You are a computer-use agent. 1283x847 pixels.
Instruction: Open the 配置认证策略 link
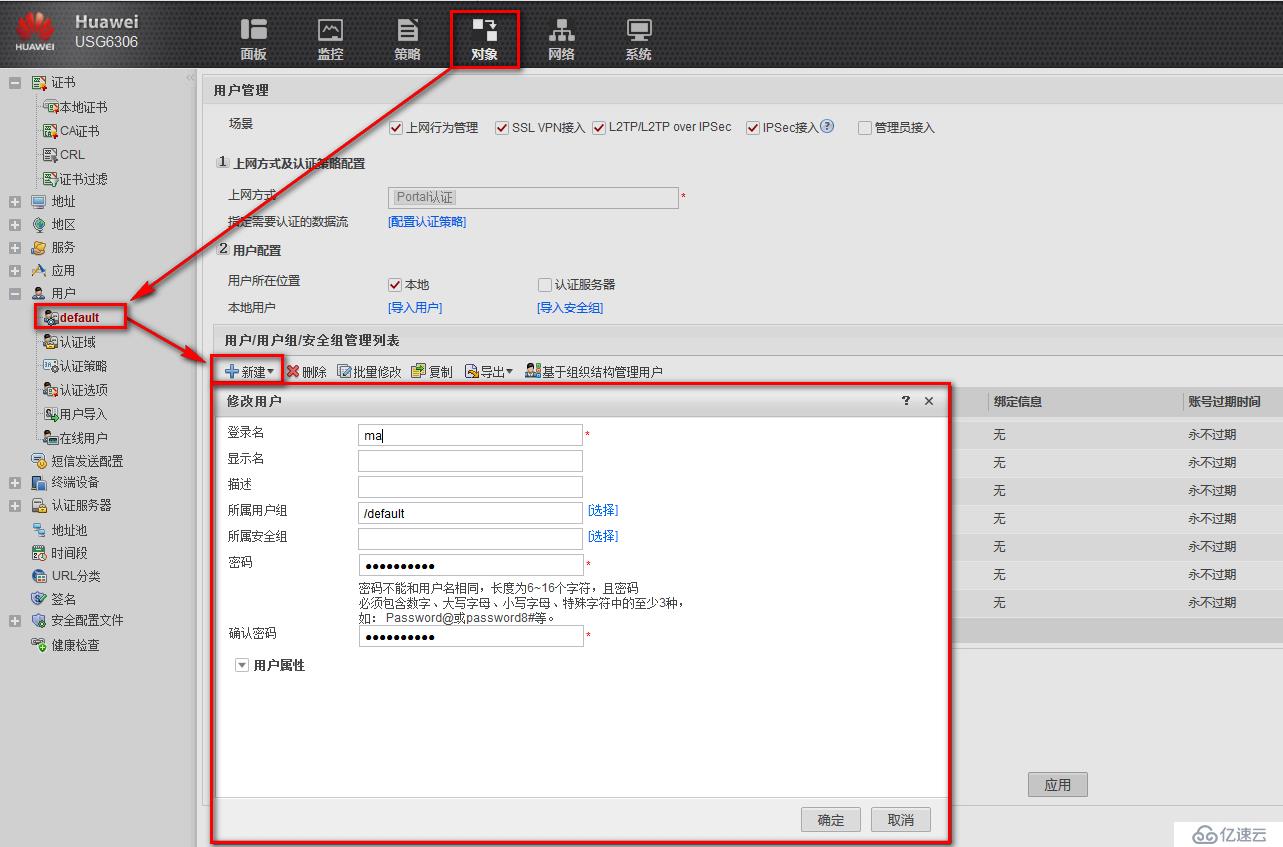pos(427,222)
